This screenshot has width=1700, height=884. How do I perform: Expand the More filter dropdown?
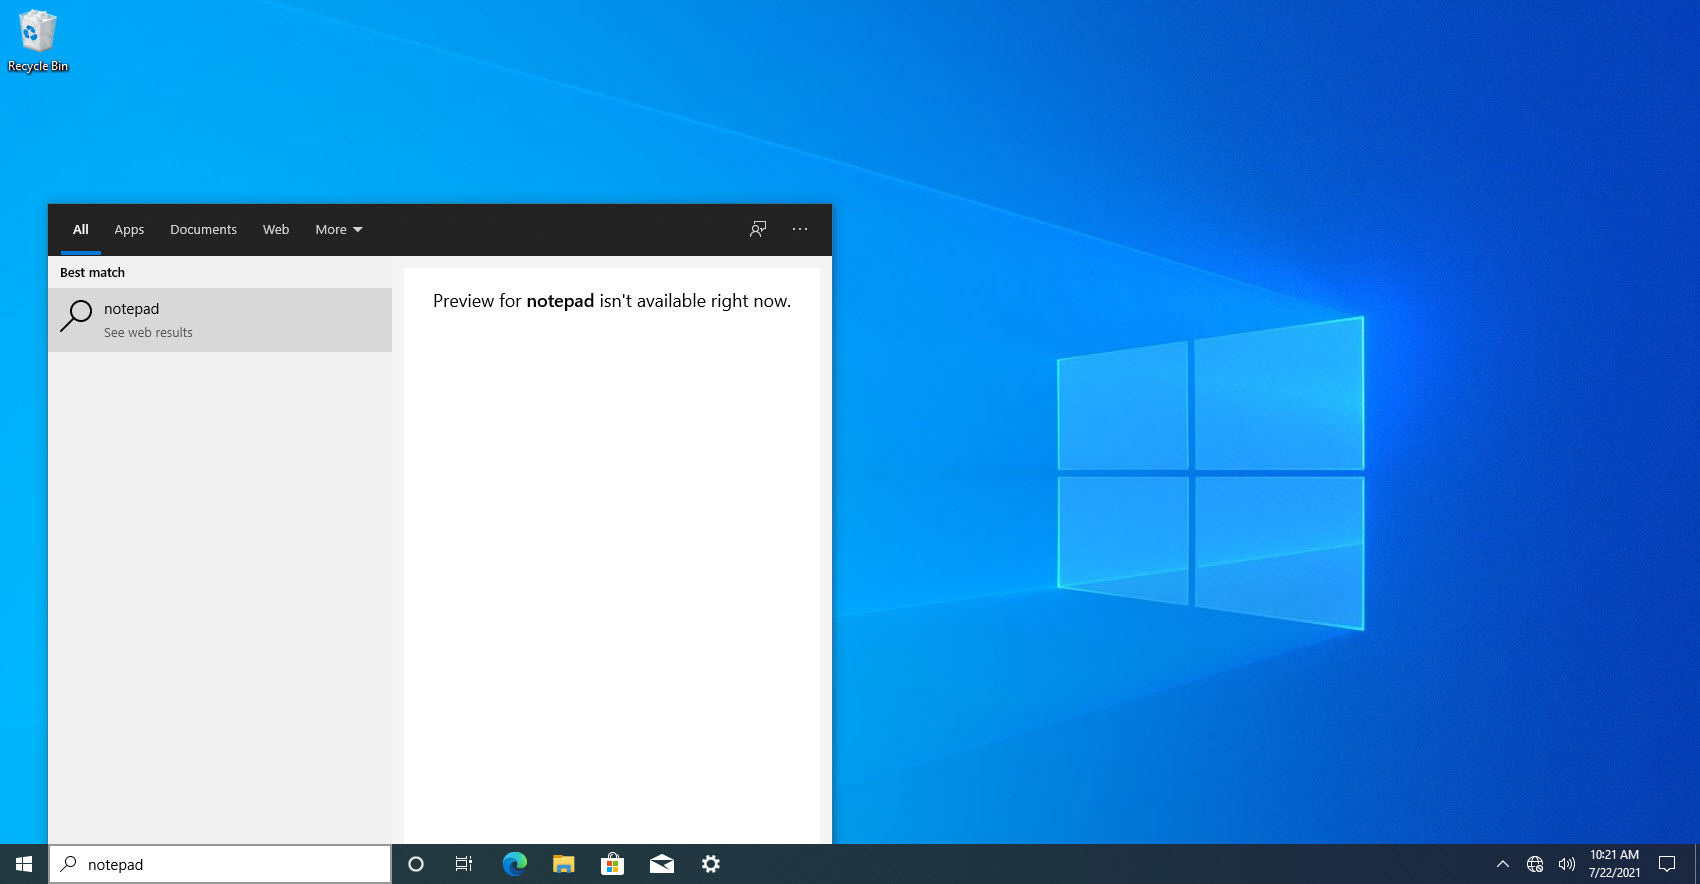point(339,230)
